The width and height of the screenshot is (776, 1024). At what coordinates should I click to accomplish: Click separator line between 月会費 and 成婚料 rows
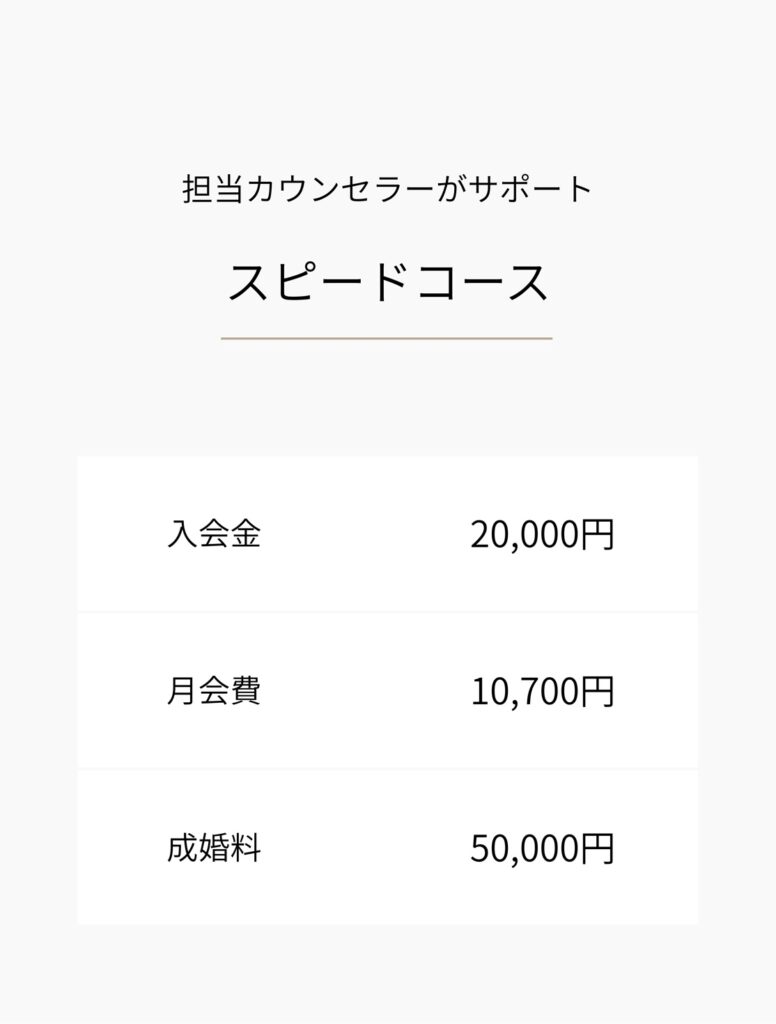pyautogui.click(x=387, y=769)
